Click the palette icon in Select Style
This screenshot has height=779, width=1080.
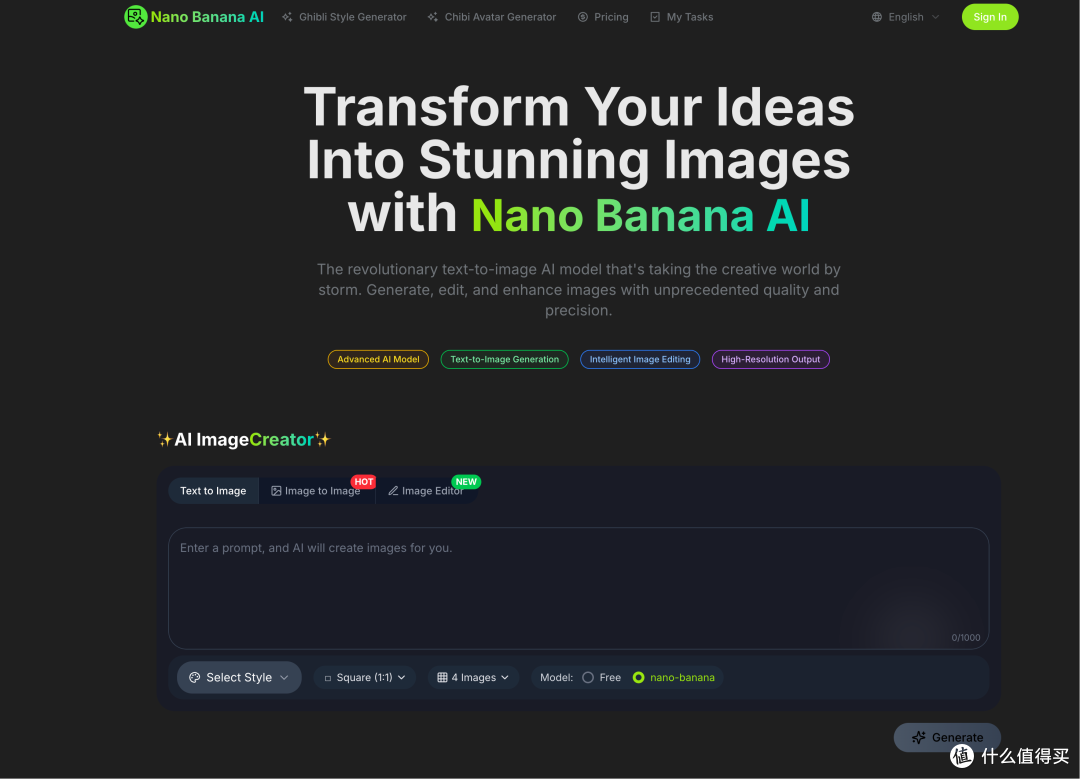pos(195,678)
